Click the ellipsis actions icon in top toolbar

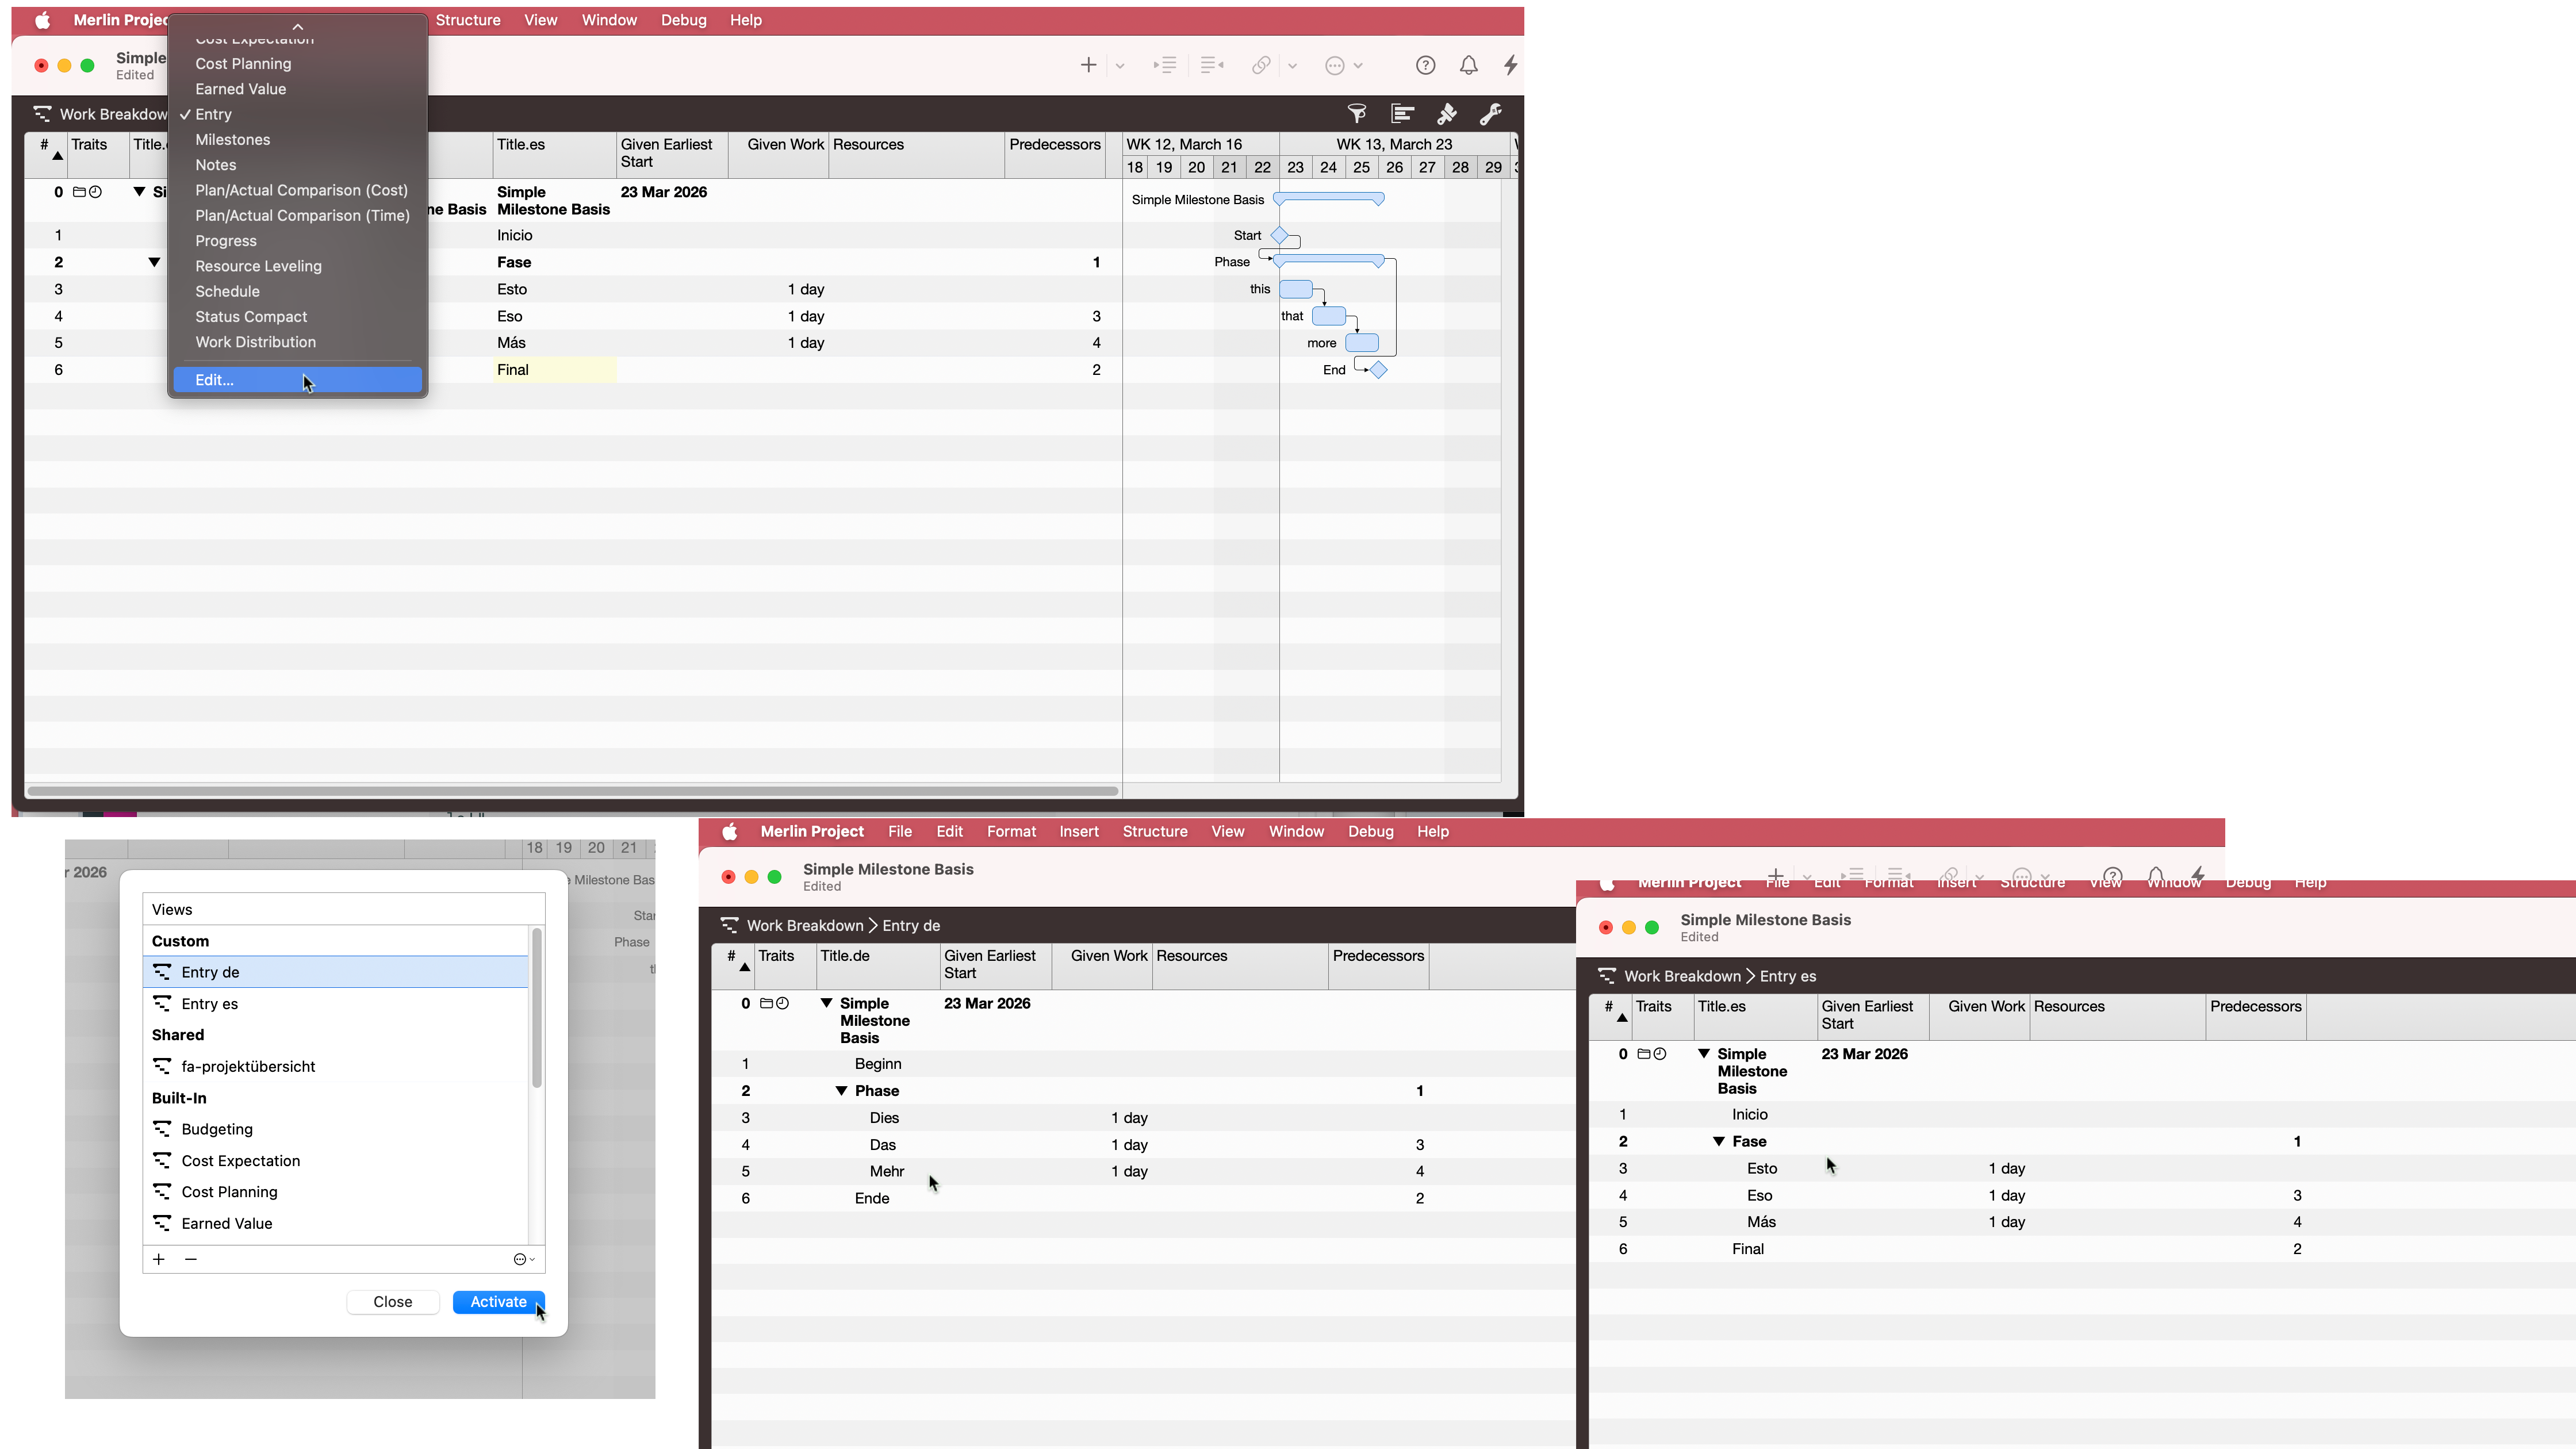(1335, 65)
